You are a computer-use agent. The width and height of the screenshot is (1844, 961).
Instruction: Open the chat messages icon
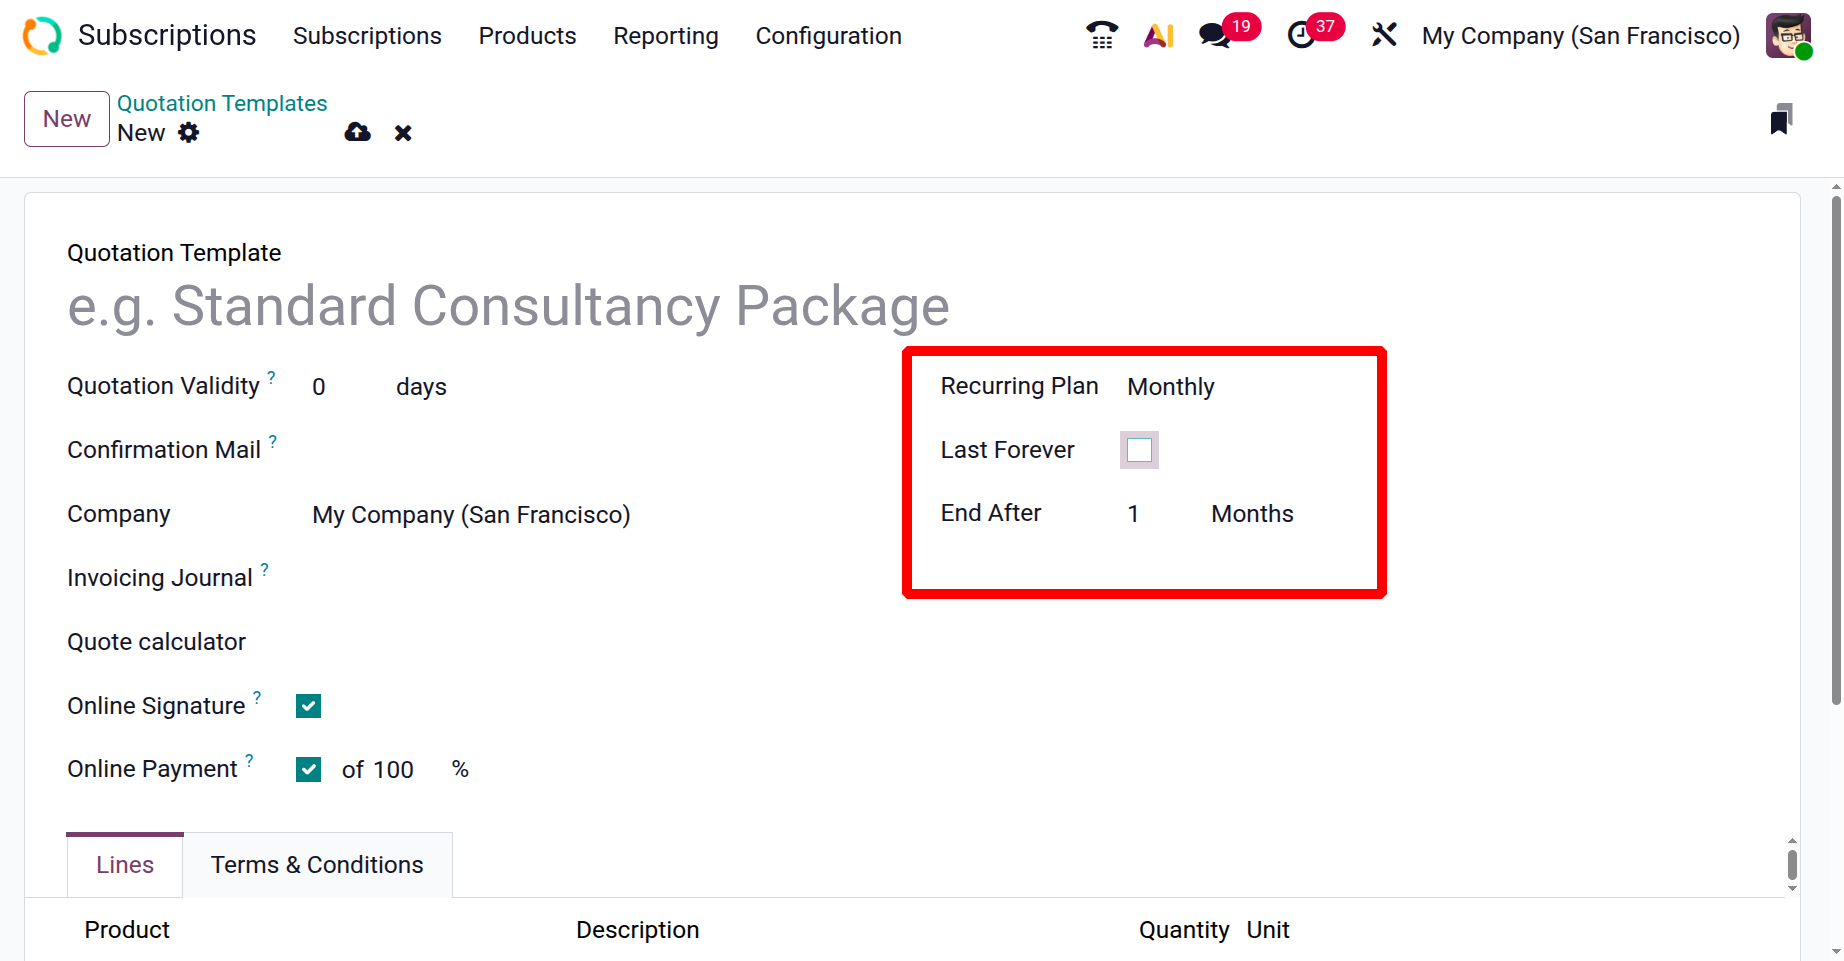[x=1215, y=36]
